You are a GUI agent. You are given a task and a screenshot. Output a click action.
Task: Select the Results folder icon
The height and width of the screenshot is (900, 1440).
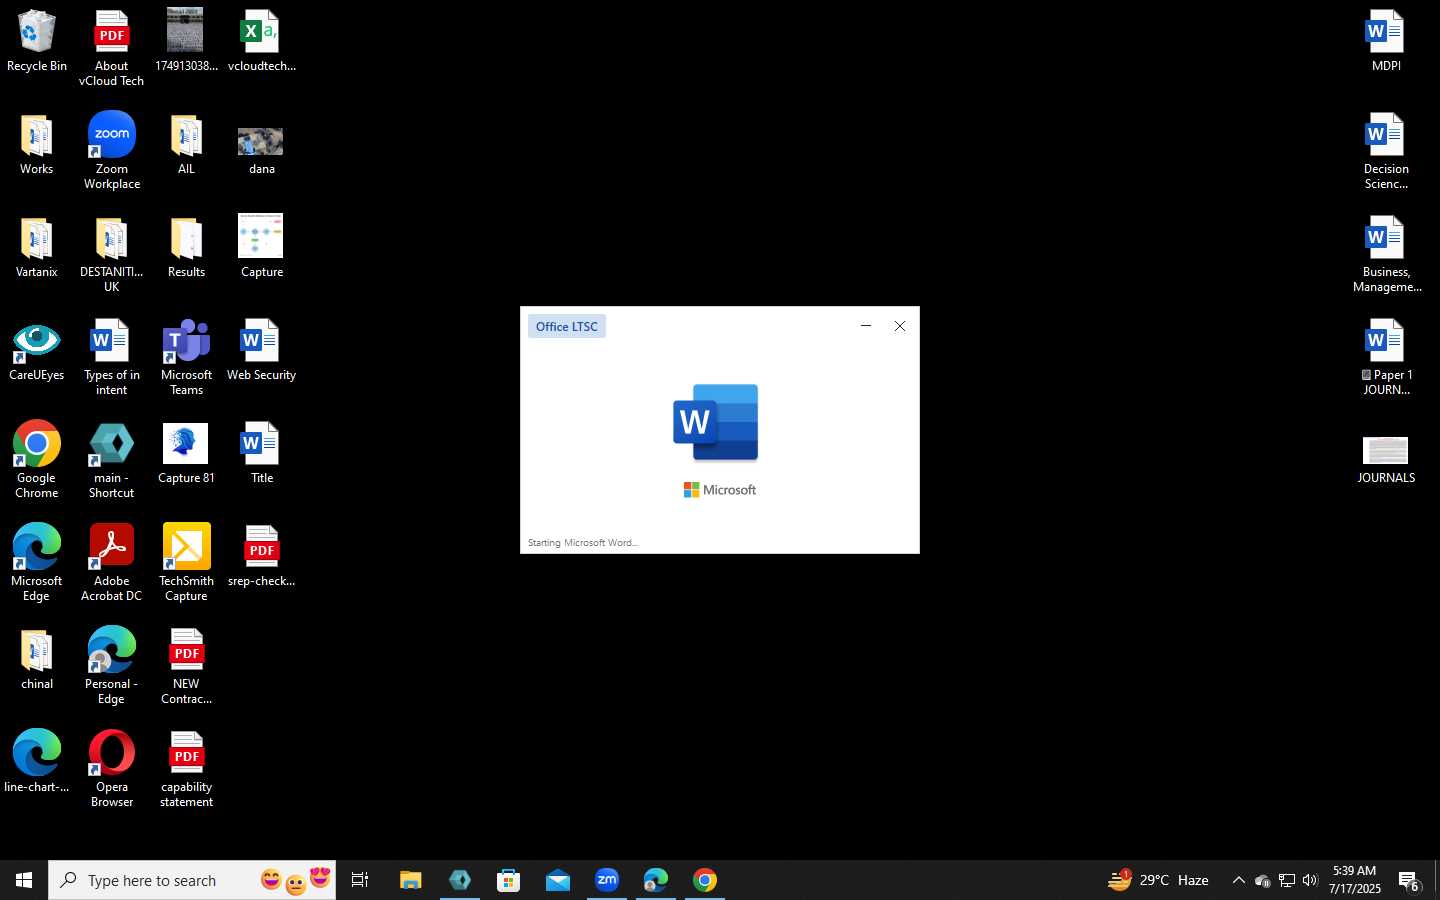(x=186, y=248)
